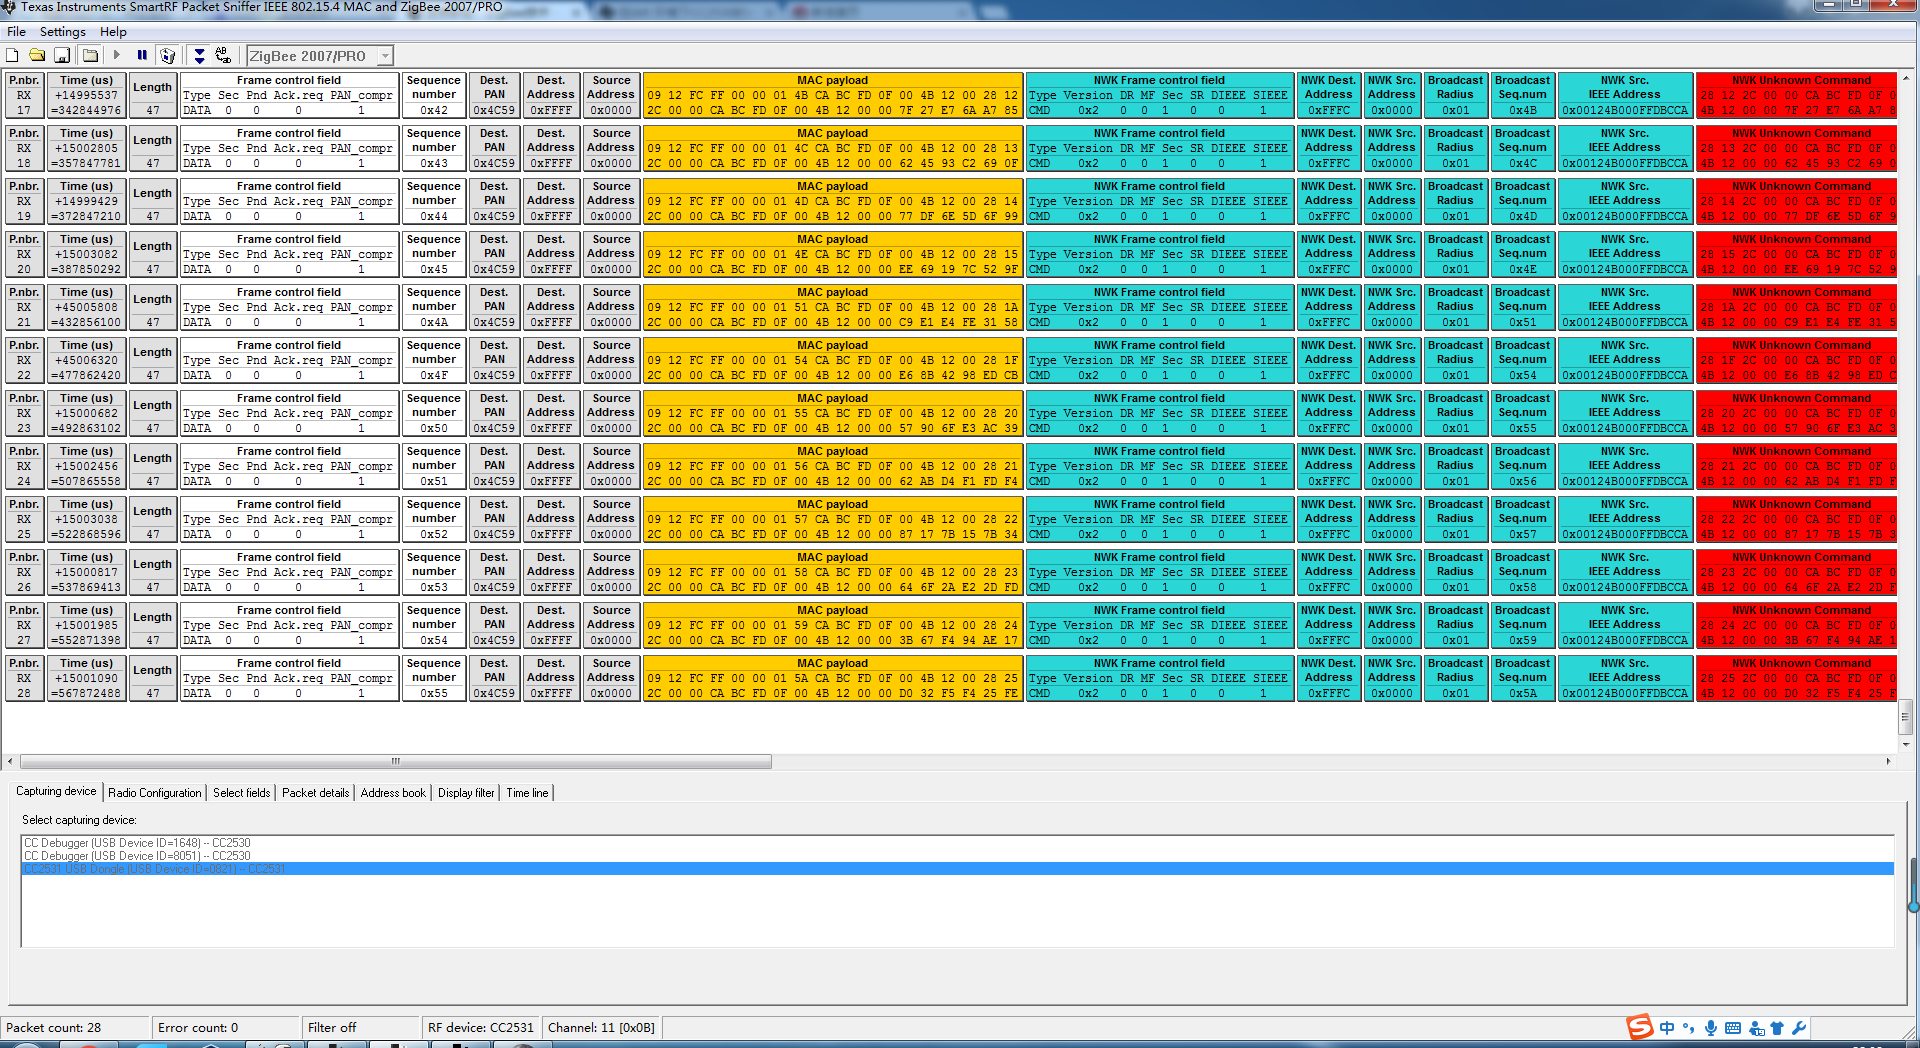1920x1048 pixels.
Task: Click packet 18 sequence number 0x43
Action: (434, 148)
